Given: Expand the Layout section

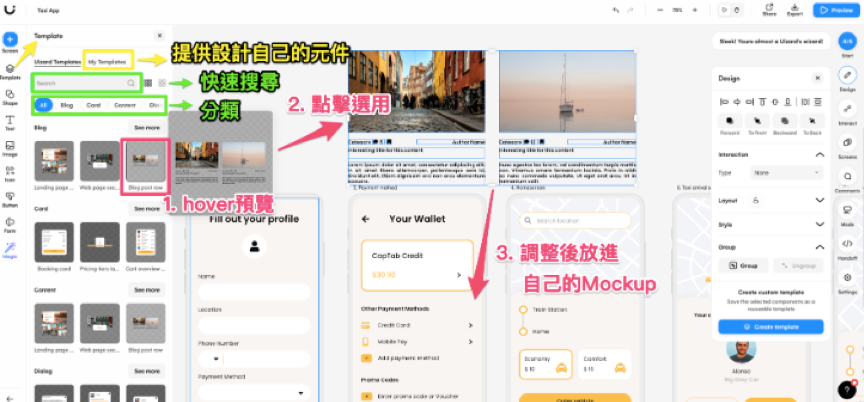Looking at the screenshot, I should 819,200.
